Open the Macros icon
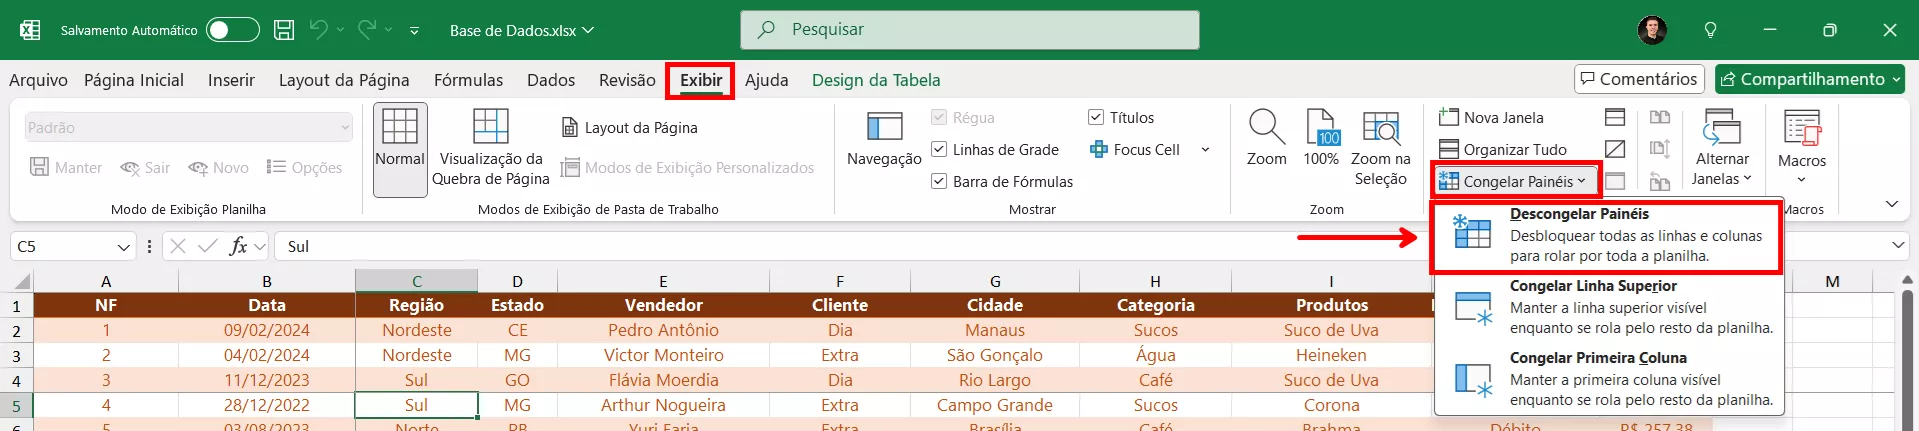Viewport: 1919px width, 431px height. pyautogui.click(x=1802, y=130)
